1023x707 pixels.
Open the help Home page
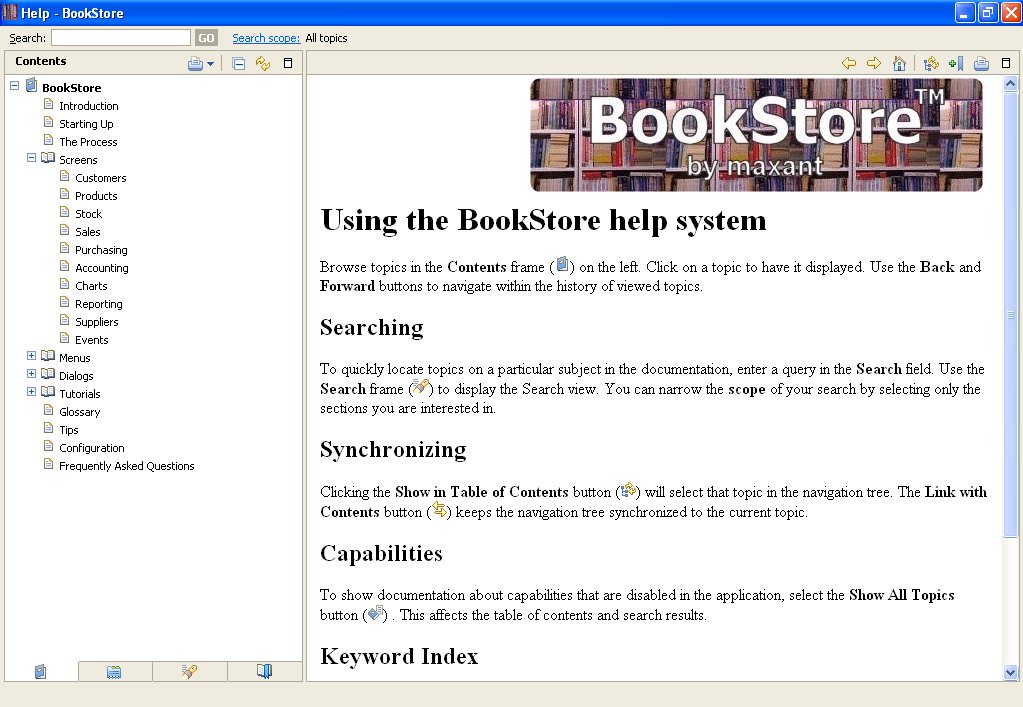pos(899,63)
